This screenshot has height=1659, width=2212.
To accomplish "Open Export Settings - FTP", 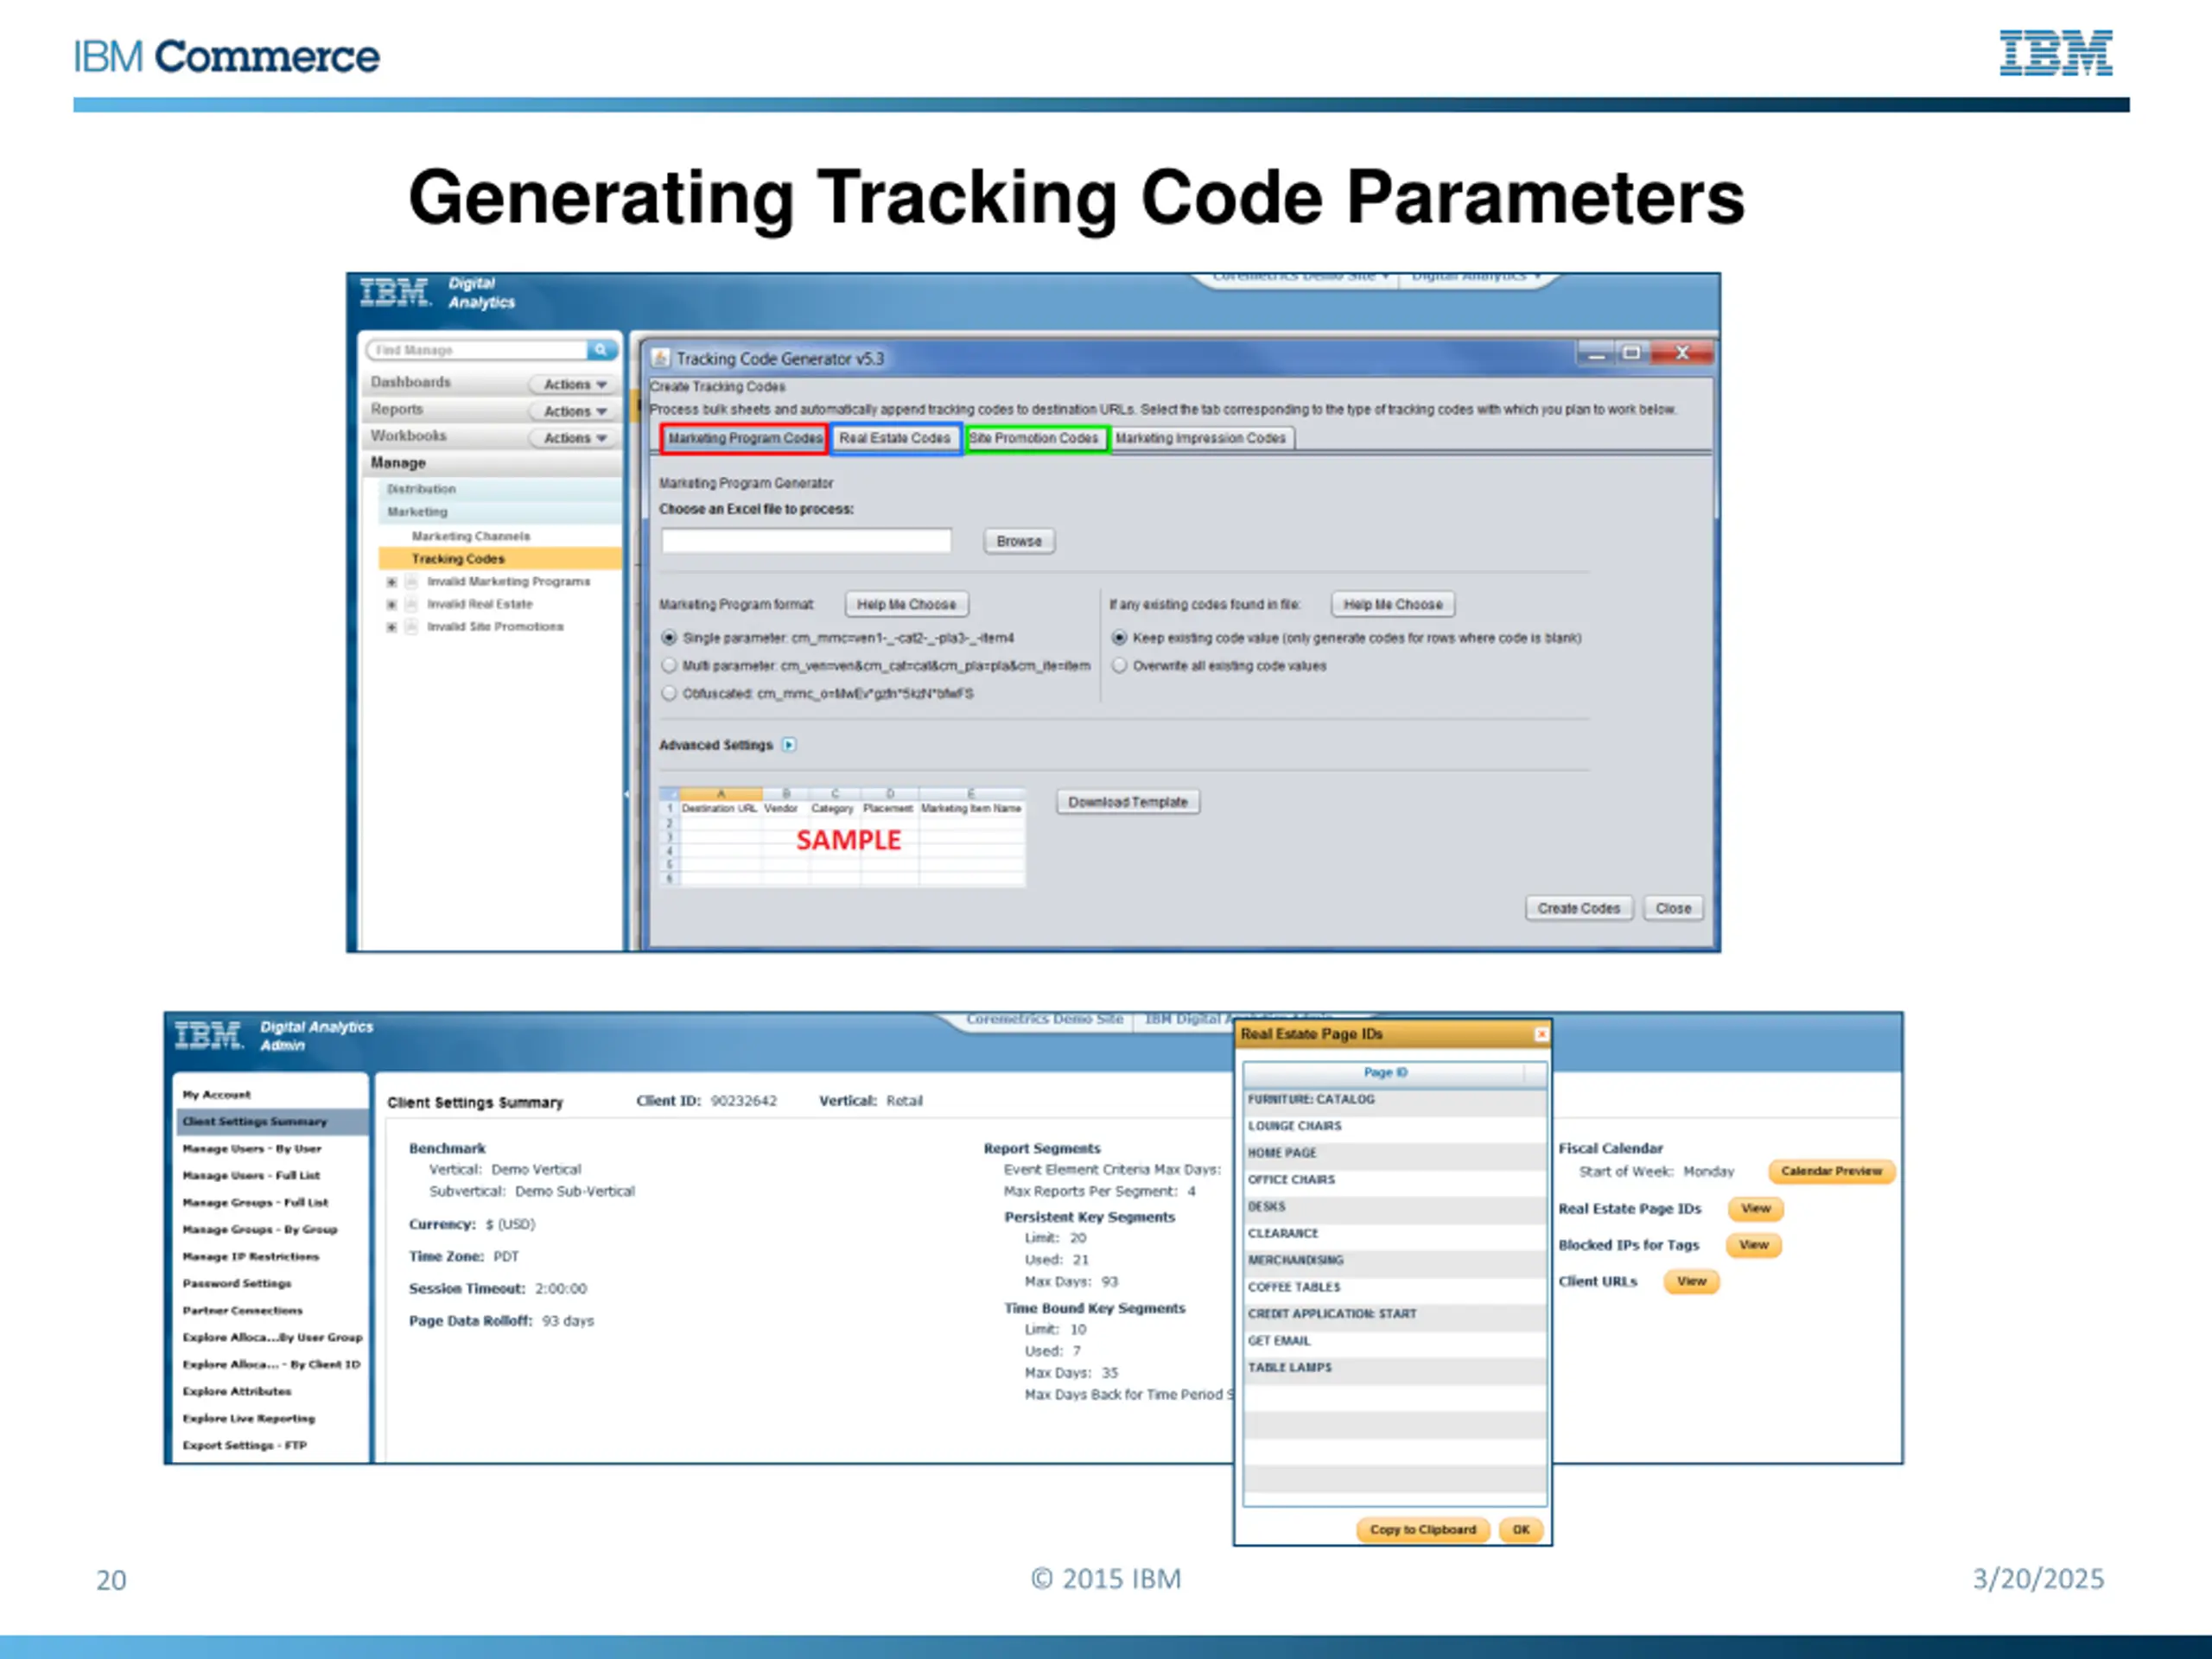I will [x=245, y=1445].
